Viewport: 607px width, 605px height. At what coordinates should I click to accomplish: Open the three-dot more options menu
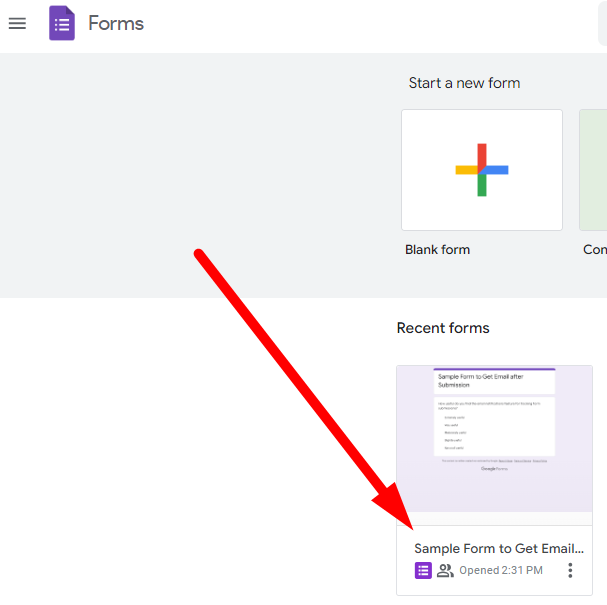[570, 570]
